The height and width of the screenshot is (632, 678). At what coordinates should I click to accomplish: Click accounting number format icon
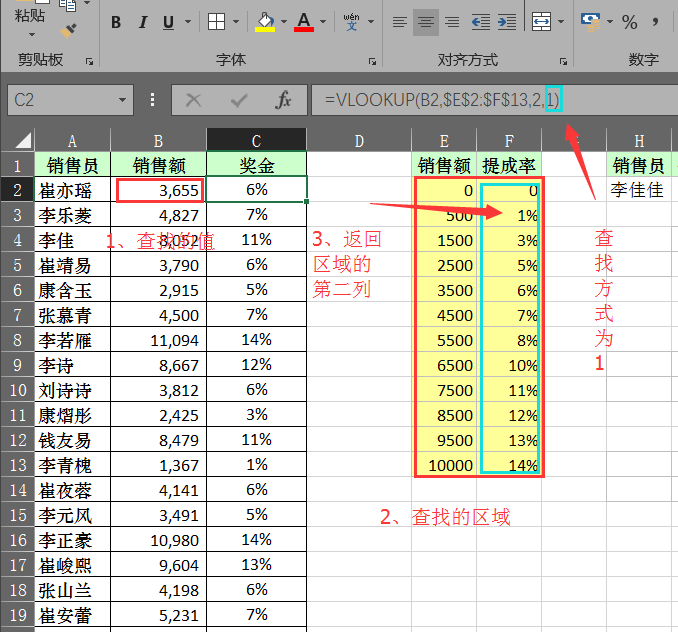tap(591, 22)
